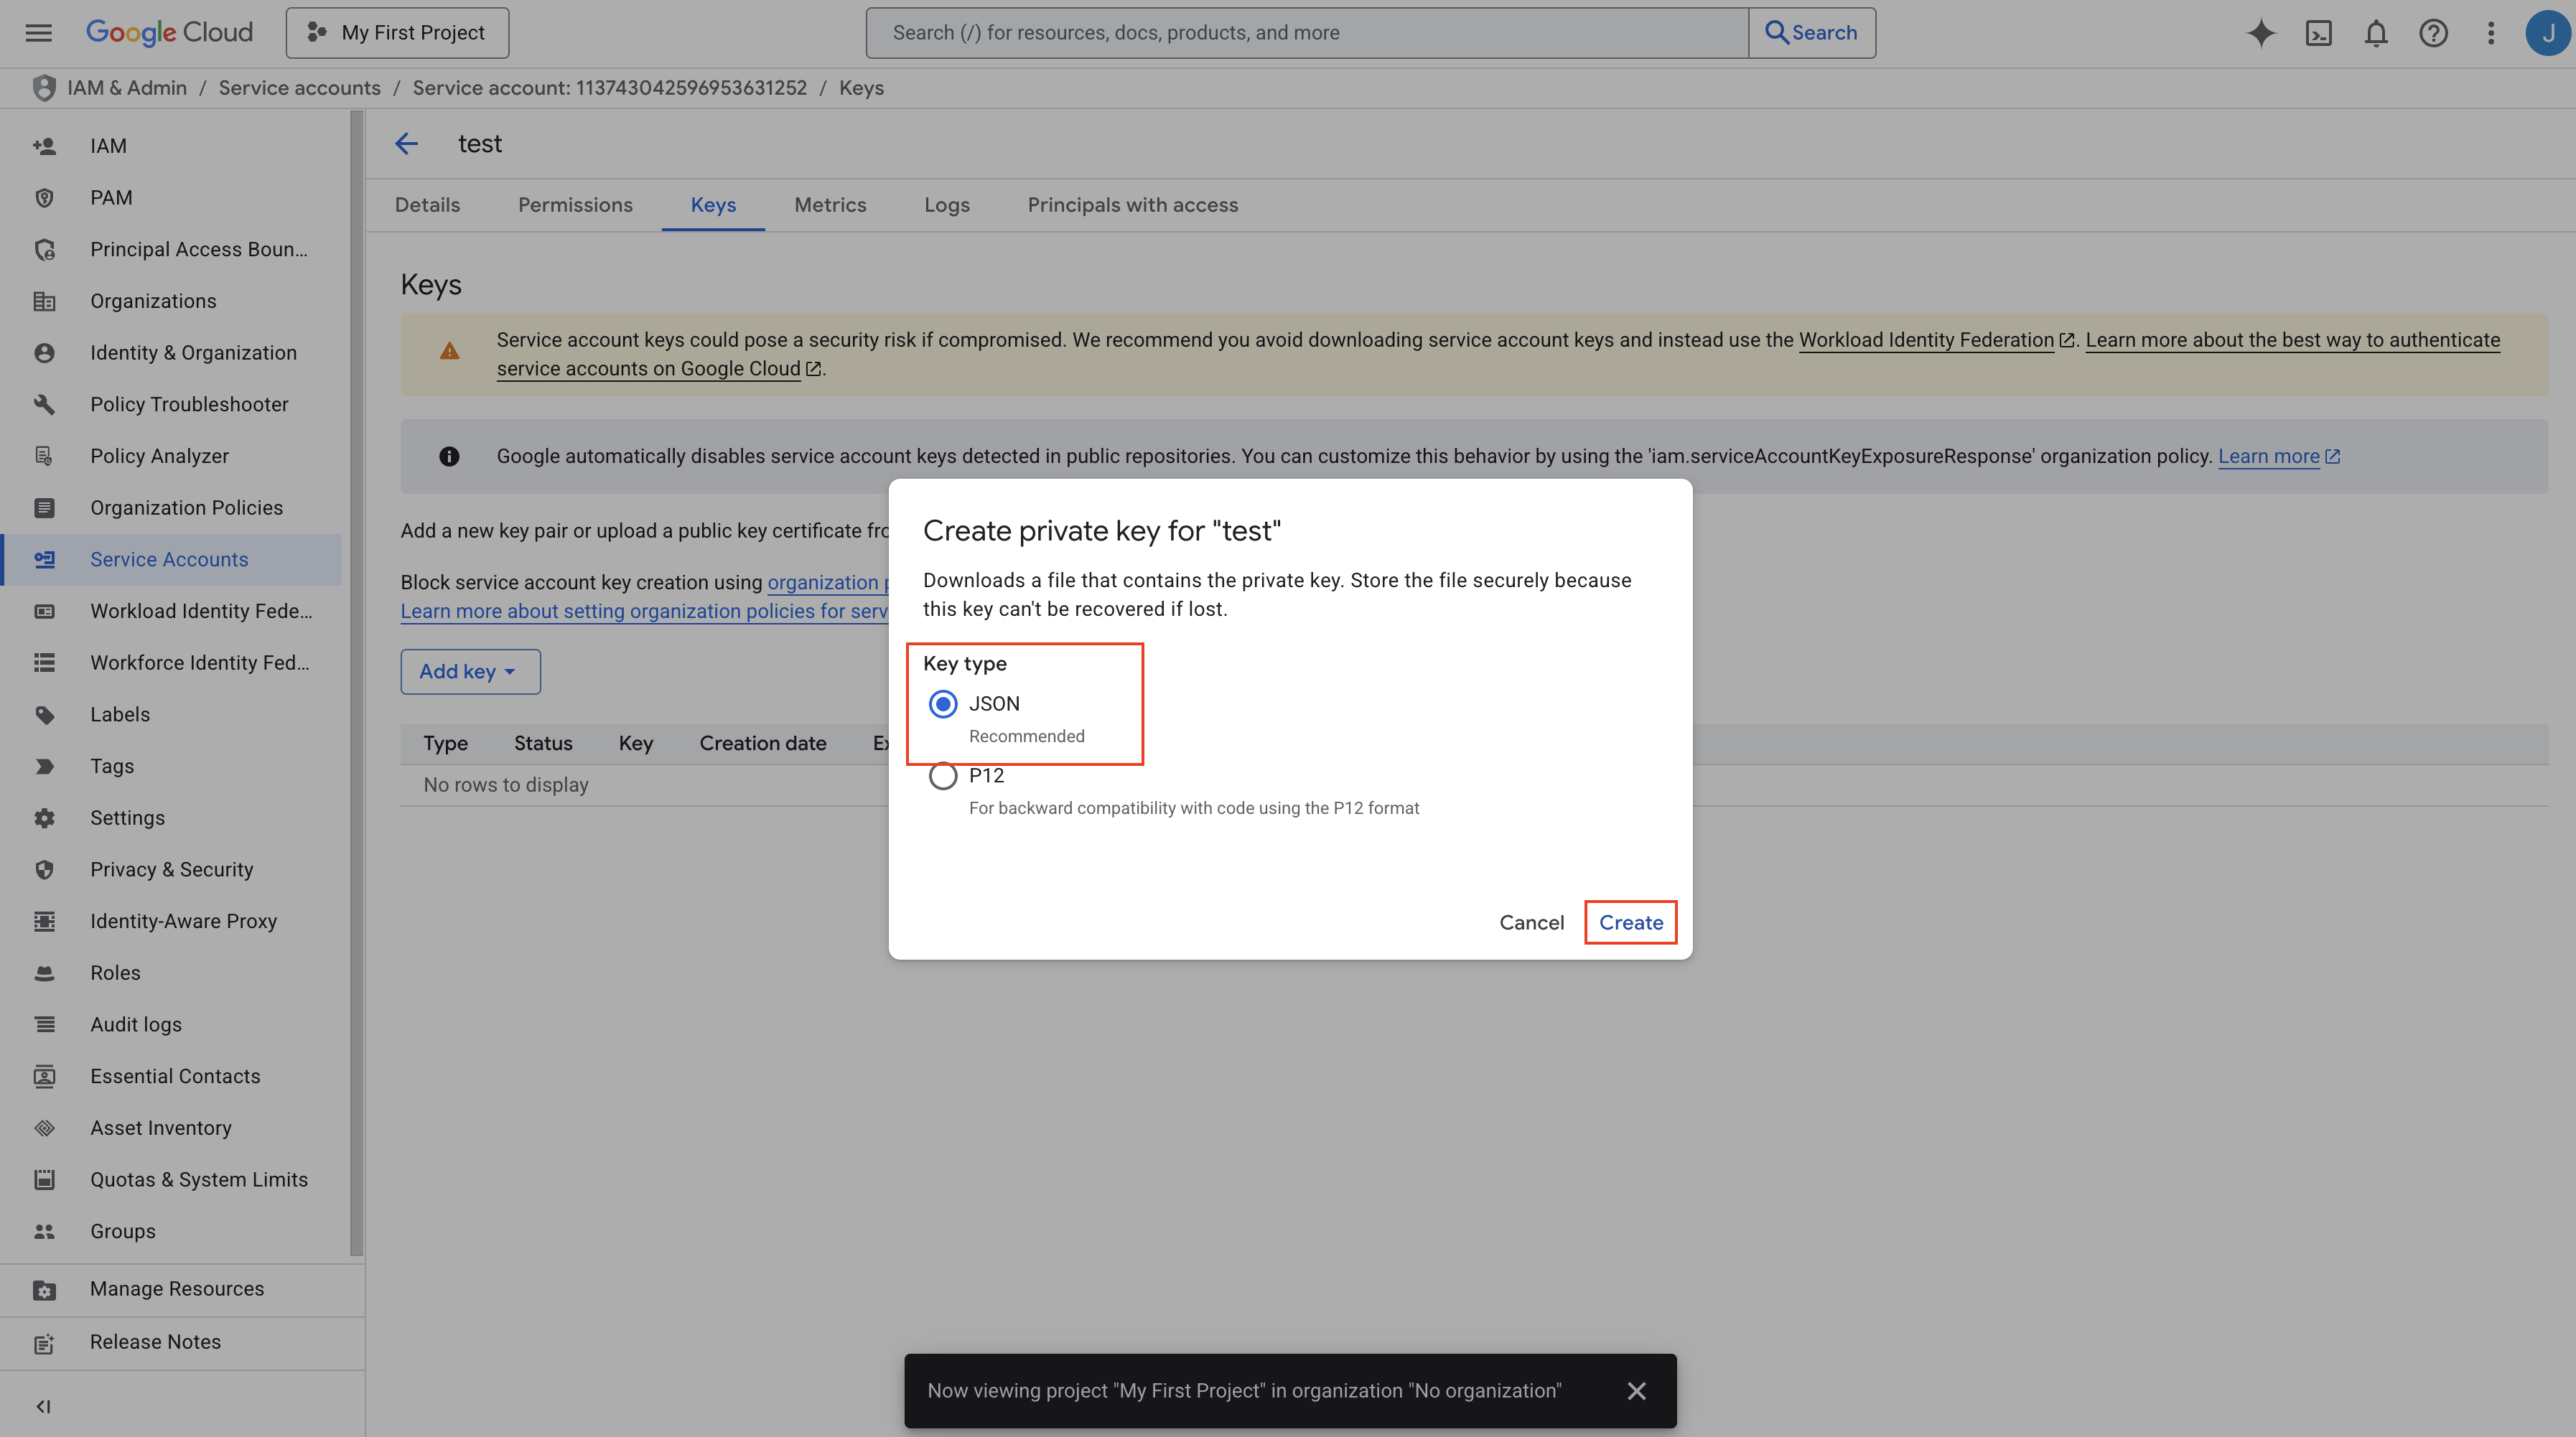The image size is (2576, 1437).
Task: Open IAM in the sidebar
Action: pyautogui.click(x=172, y=146)
